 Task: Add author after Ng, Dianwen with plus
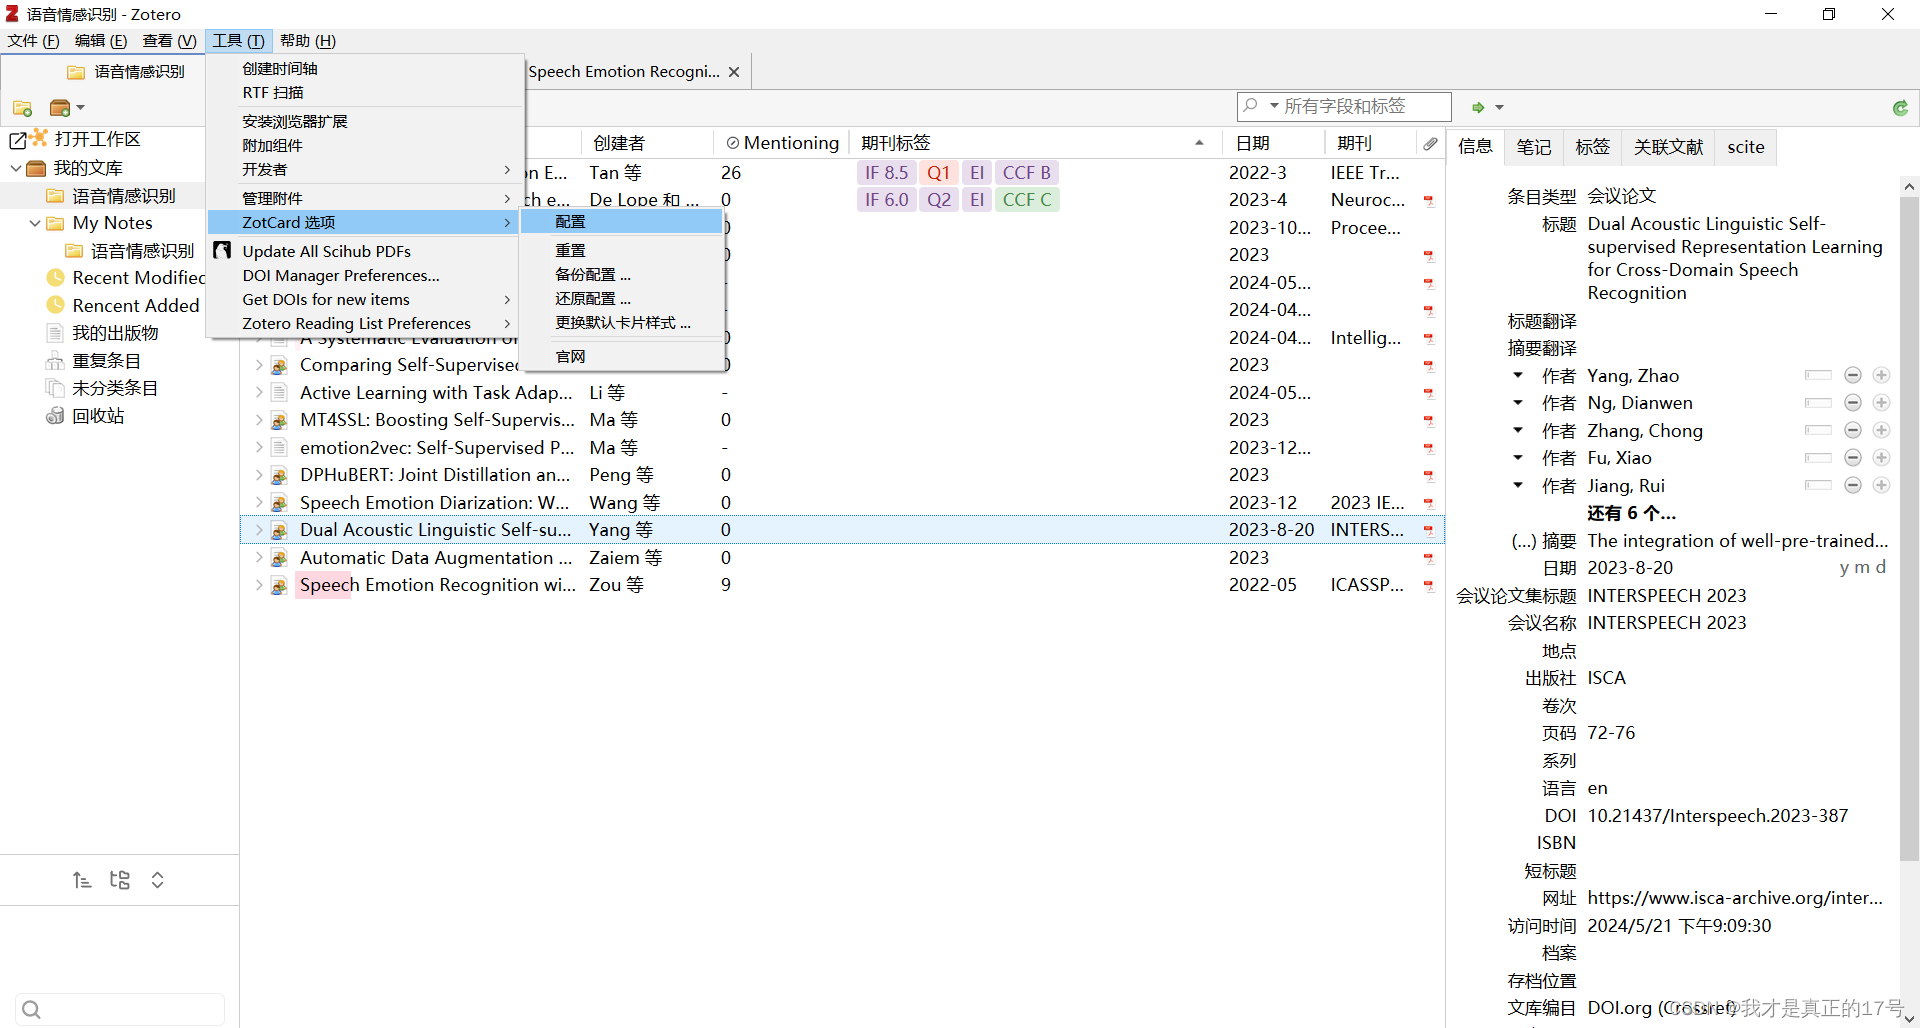pos(1881,402)
